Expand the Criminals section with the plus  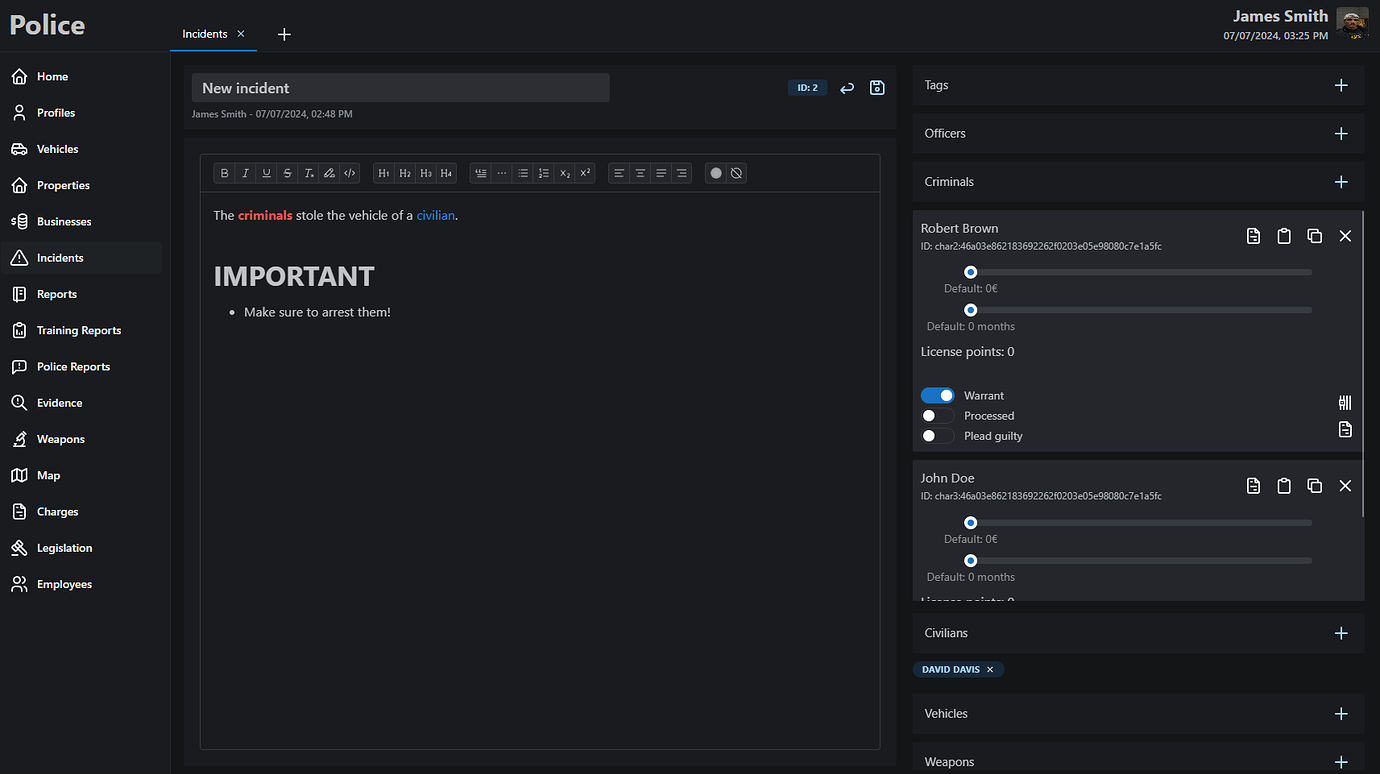coord(1341,181)
